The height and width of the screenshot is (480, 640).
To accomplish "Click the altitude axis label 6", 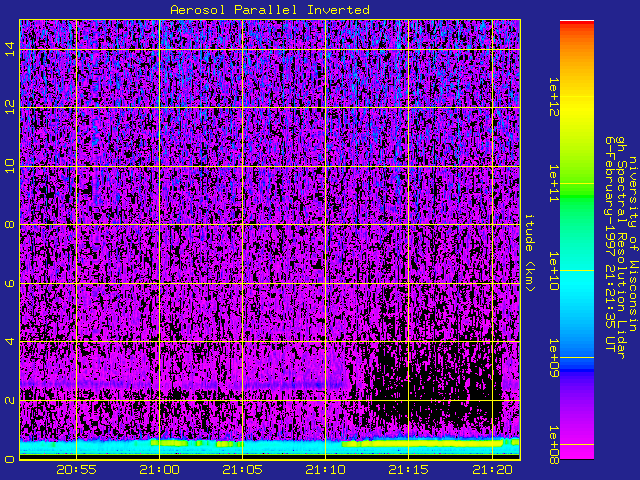I will [10, 283].
